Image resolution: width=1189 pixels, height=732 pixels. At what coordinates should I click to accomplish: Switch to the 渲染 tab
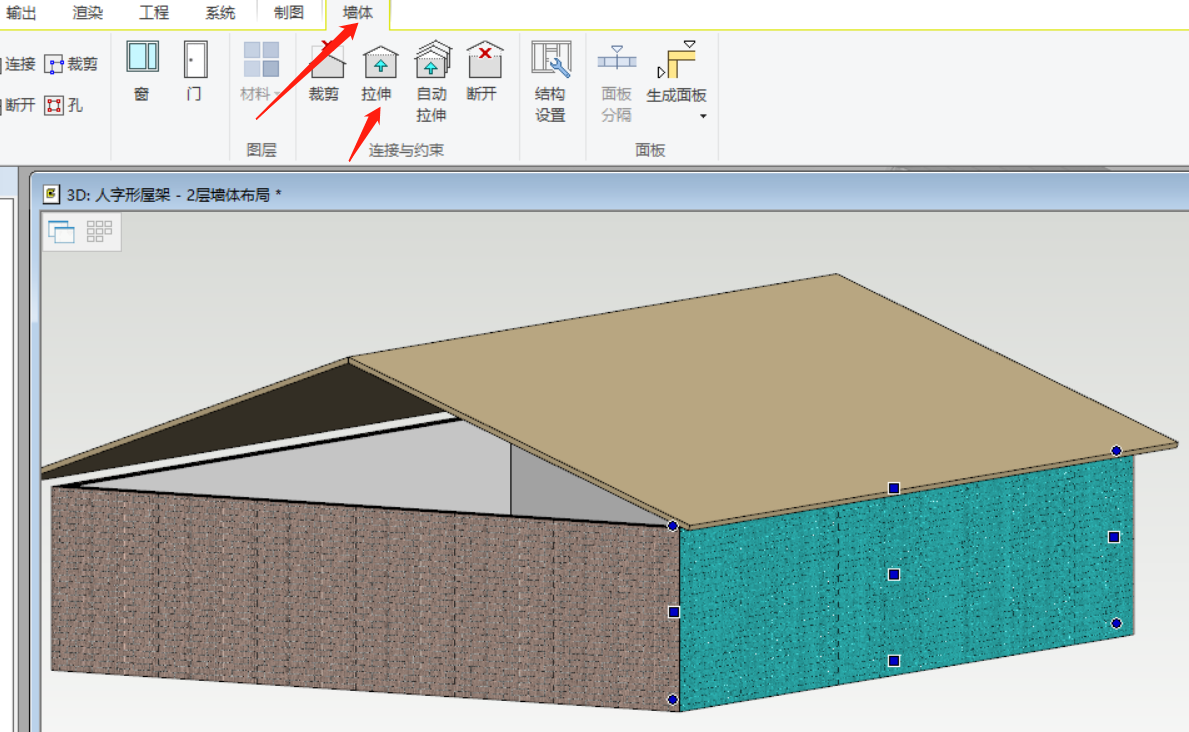[x=88, y=13]
